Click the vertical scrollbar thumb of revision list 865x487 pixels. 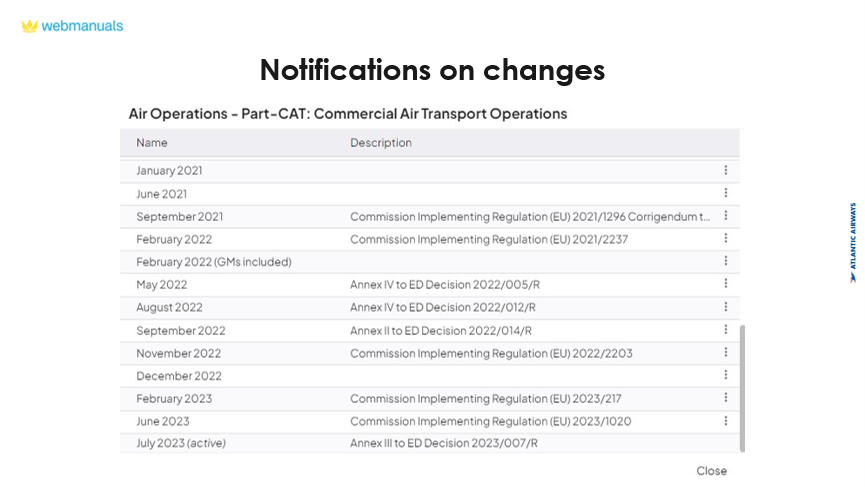[x=741, y=385]
